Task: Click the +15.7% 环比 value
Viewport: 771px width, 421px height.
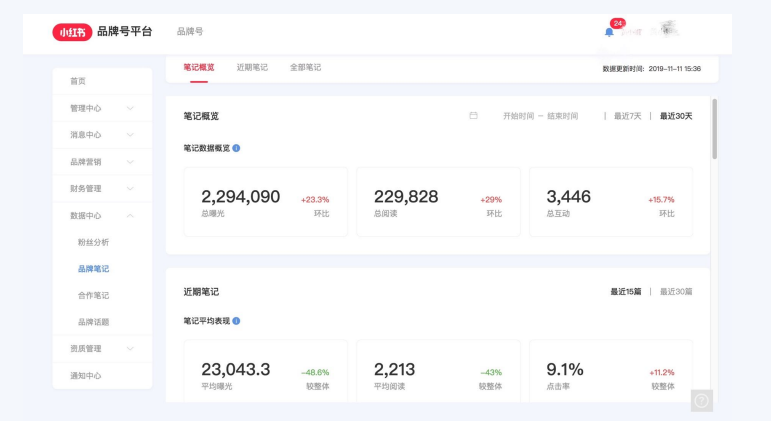Action: pos(661,200)
